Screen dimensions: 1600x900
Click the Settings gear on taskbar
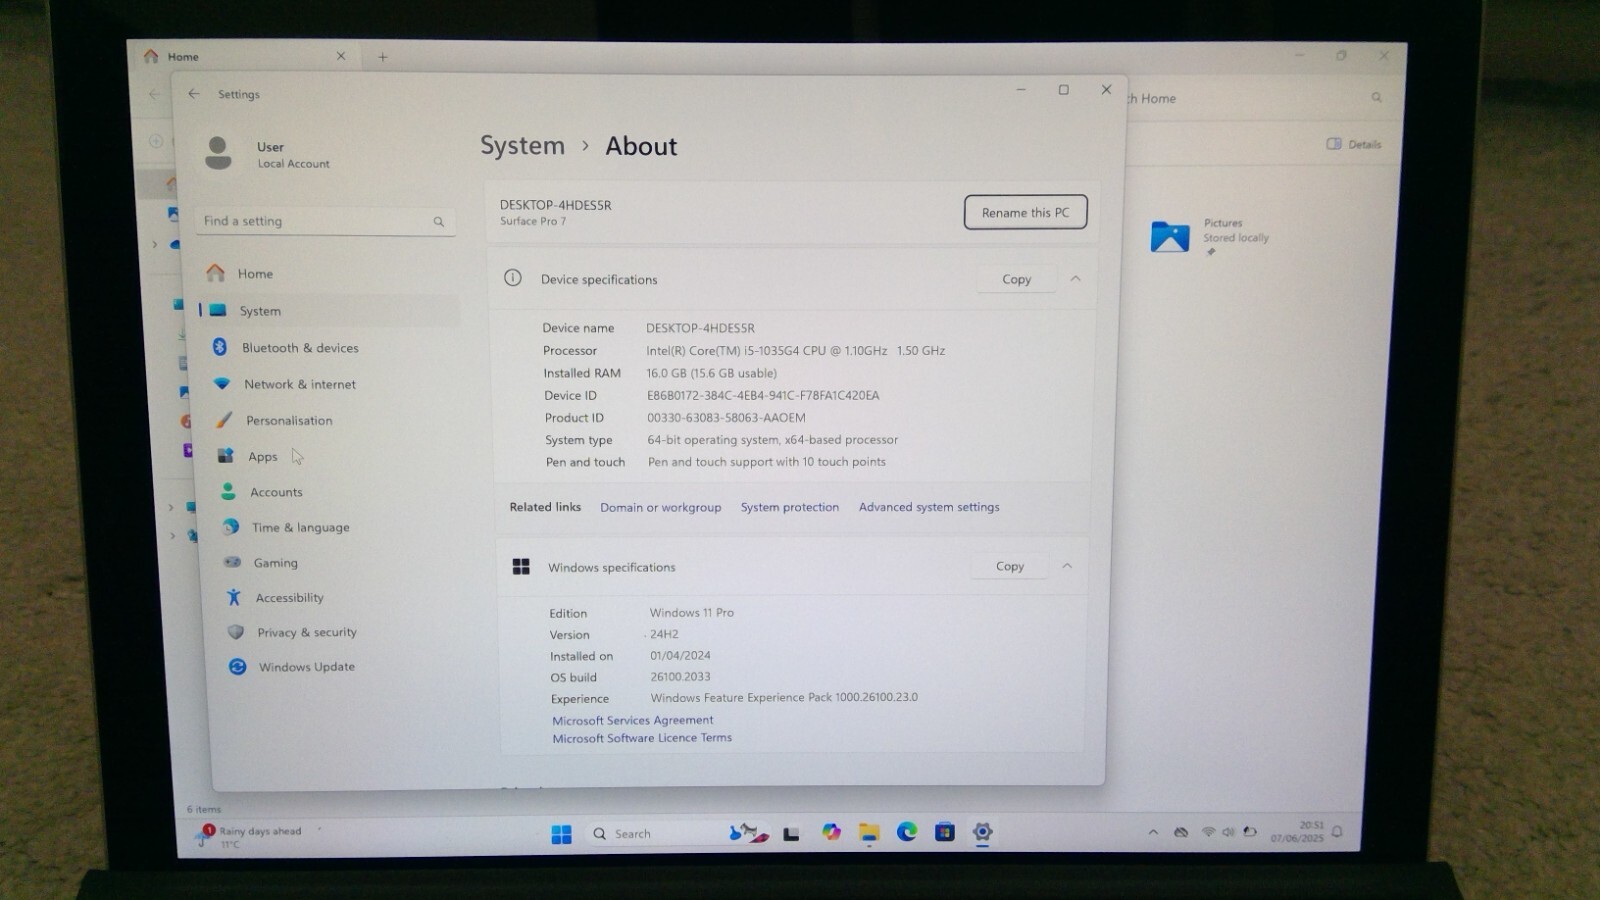(983, 832)
